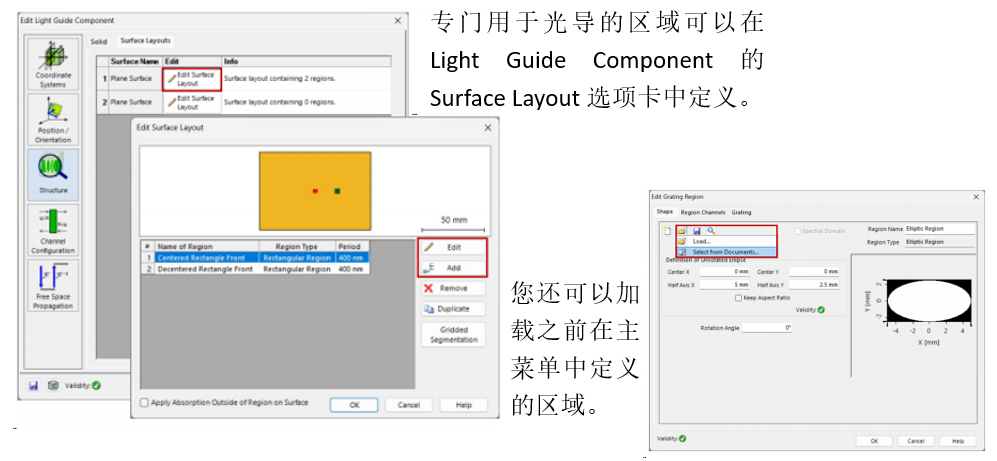Click the Rotation Angle input field
The height and width of the screenshot is (461, 997).
click(767, 327)
